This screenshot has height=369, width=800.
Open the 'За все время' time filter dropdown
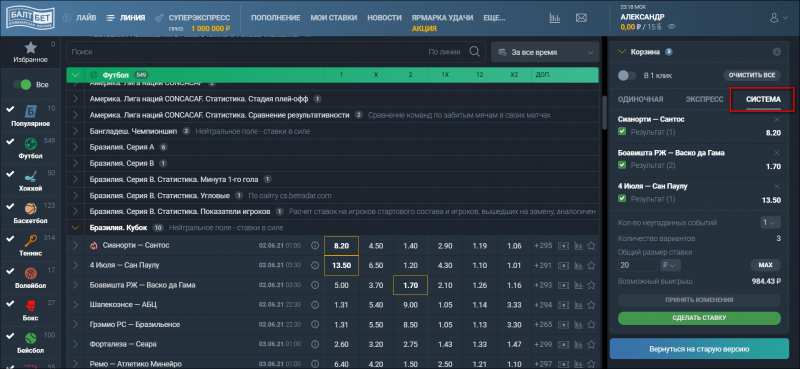coord(544,52)
